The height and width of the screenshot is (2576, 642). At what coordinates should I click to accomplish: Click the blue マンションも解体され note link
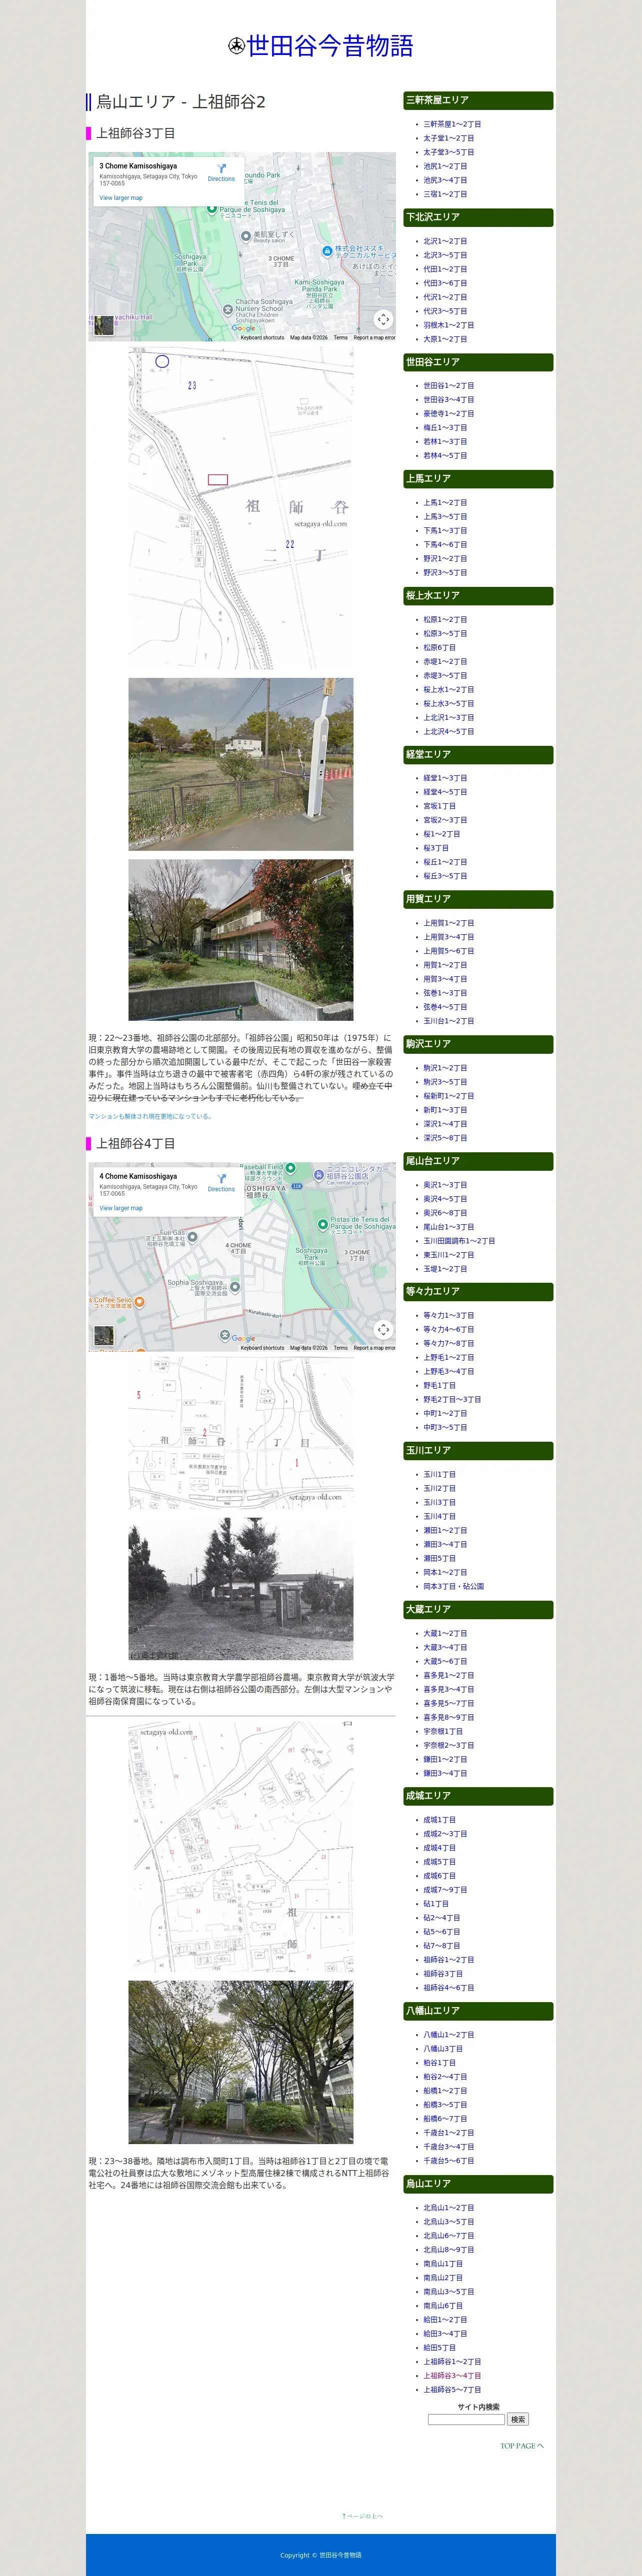pyautogui.click(x=150, y=1116)
